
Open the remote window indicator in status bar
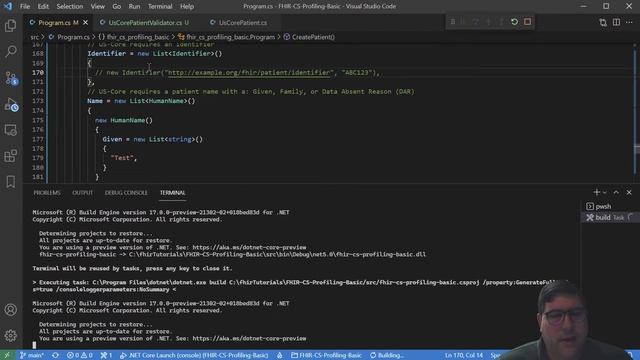[x=7, y=355]
